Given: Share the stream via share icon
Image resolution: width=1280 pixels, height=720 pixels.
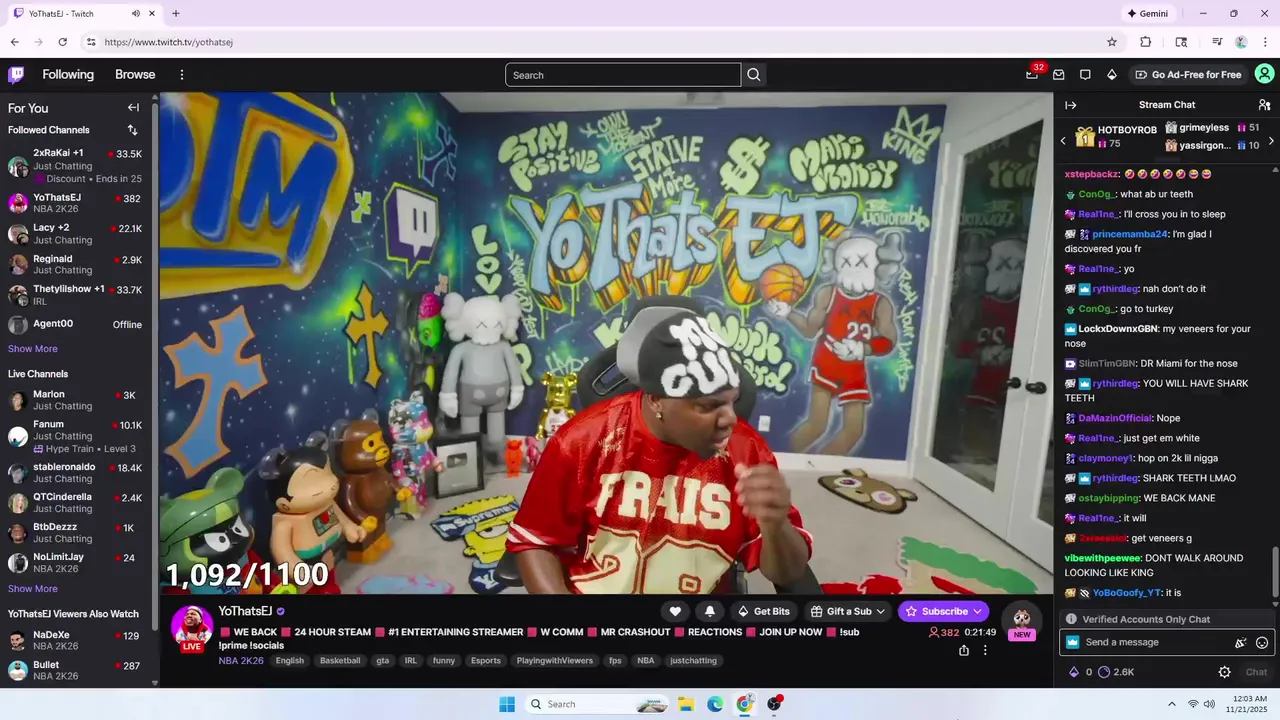Looking at the screenshot, I should (964, 650).
